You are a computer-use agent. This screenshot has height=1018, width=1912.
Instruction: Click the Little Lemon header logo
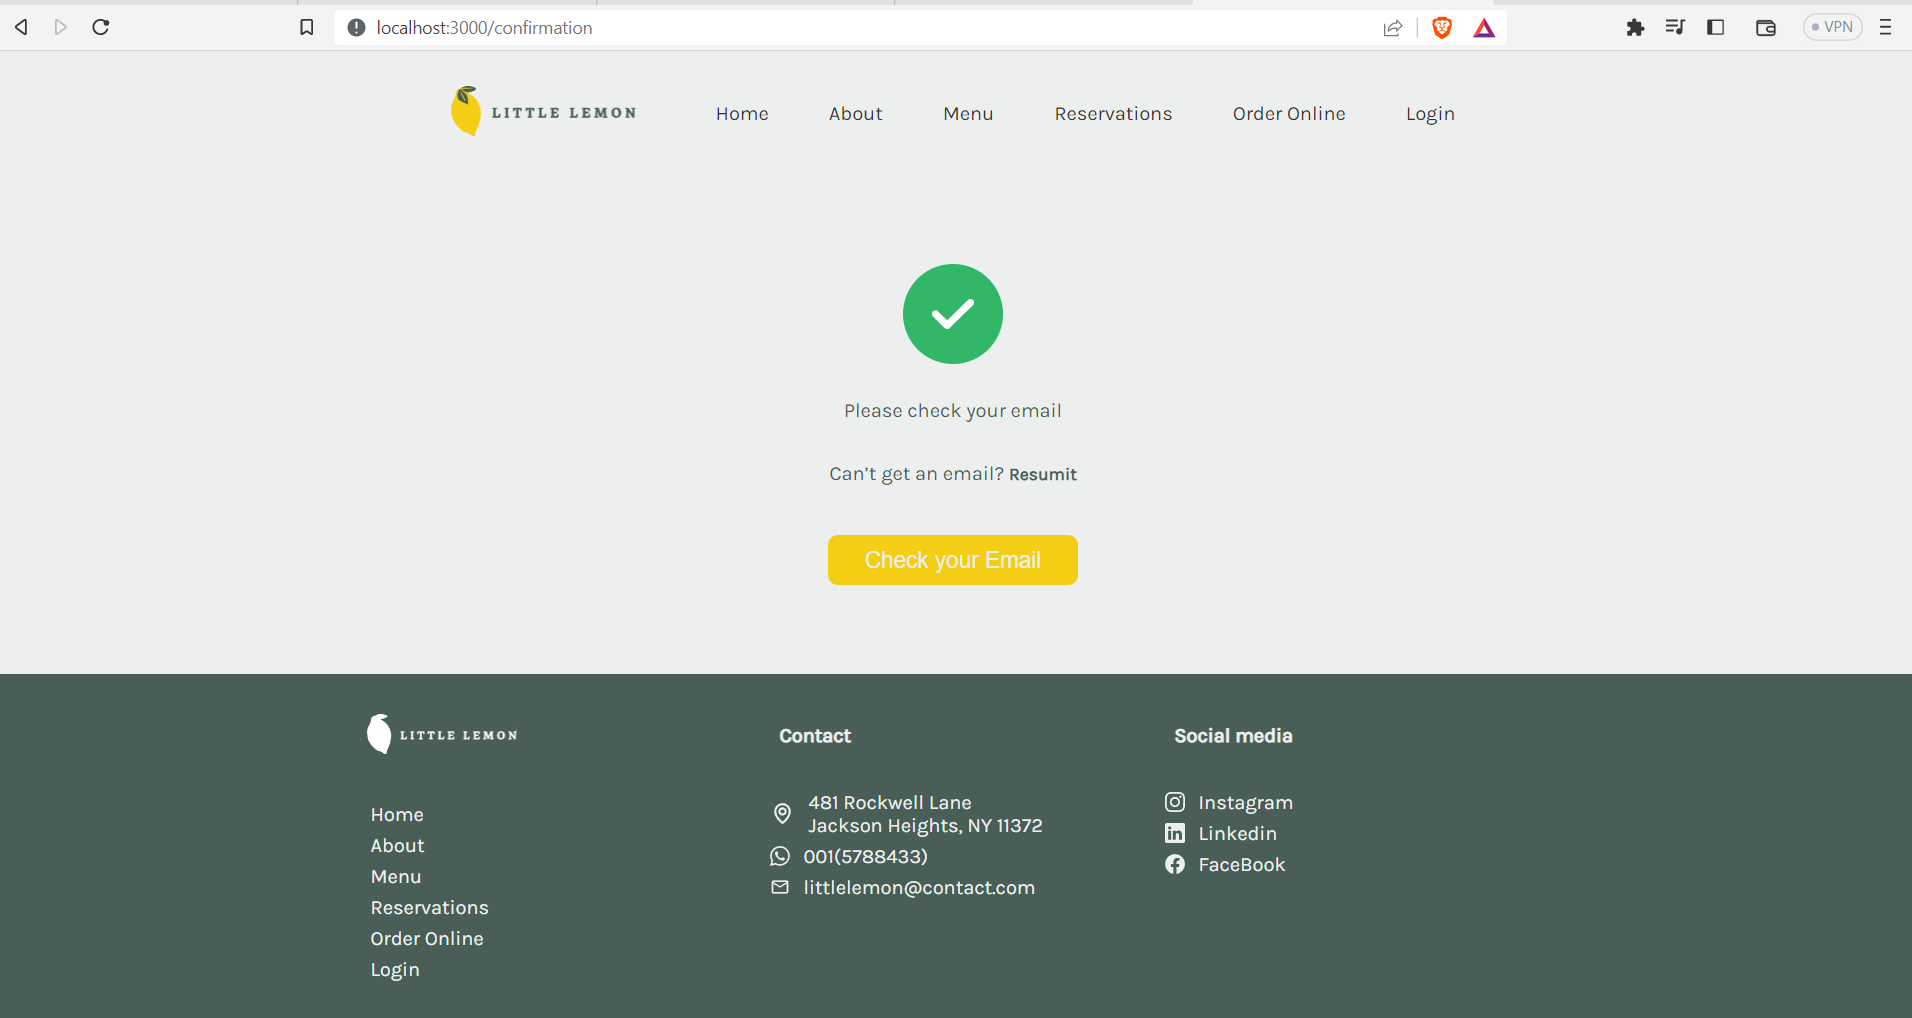pos(543,112)
